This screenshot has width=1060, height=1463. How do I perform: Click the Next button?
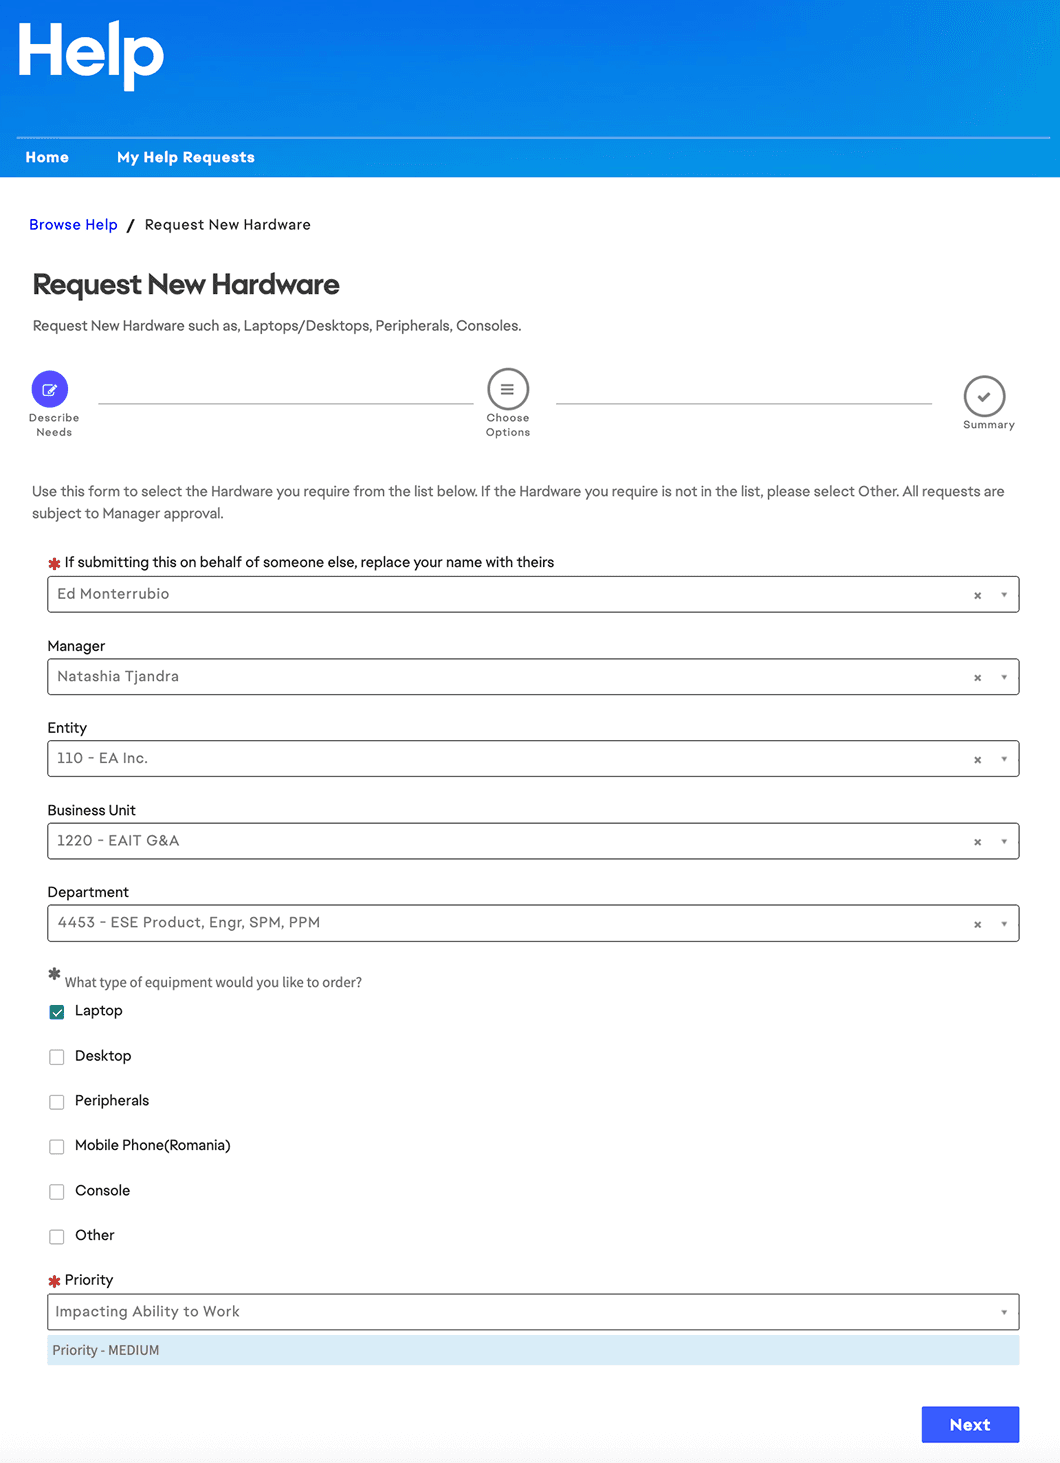[x=969, y=1424]
